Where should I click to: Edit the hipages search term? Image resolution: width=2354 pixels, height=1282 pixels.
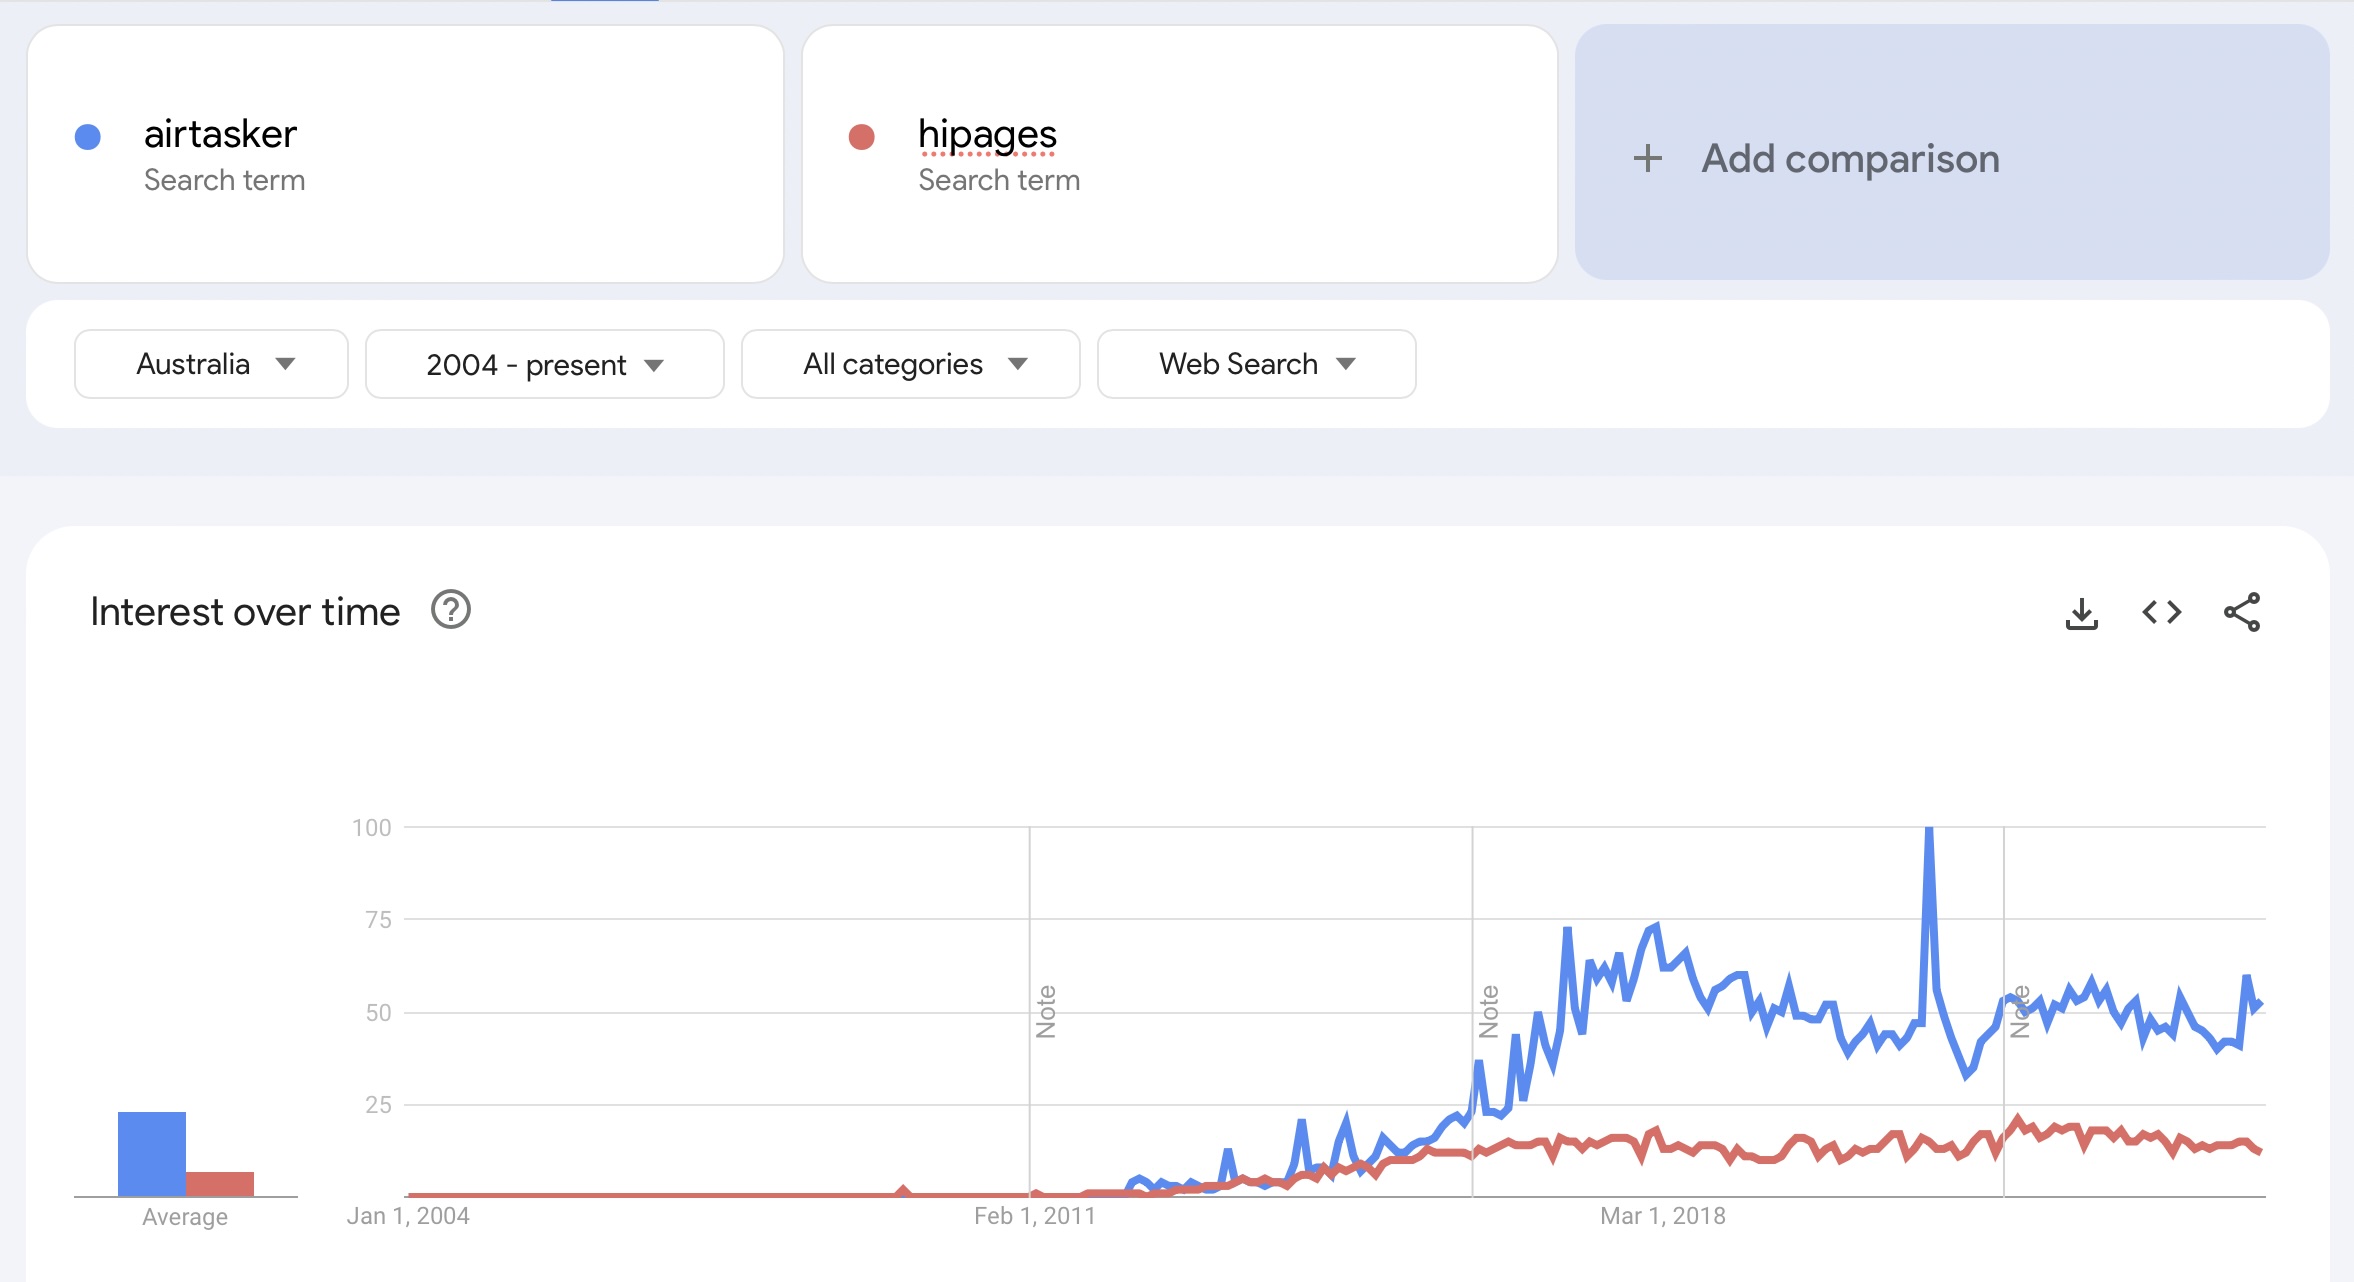click(x=987, y=135)
